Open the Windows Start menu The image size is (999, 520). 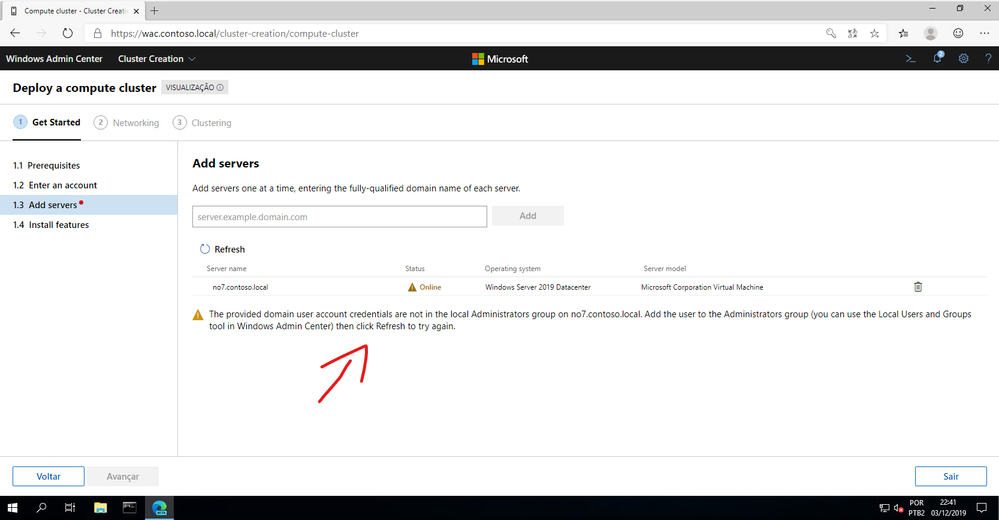(12, 508)
